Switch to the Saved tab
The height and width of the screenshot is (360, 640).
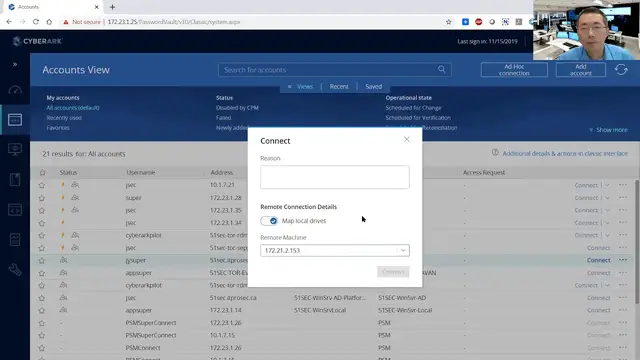click(373, 87)
